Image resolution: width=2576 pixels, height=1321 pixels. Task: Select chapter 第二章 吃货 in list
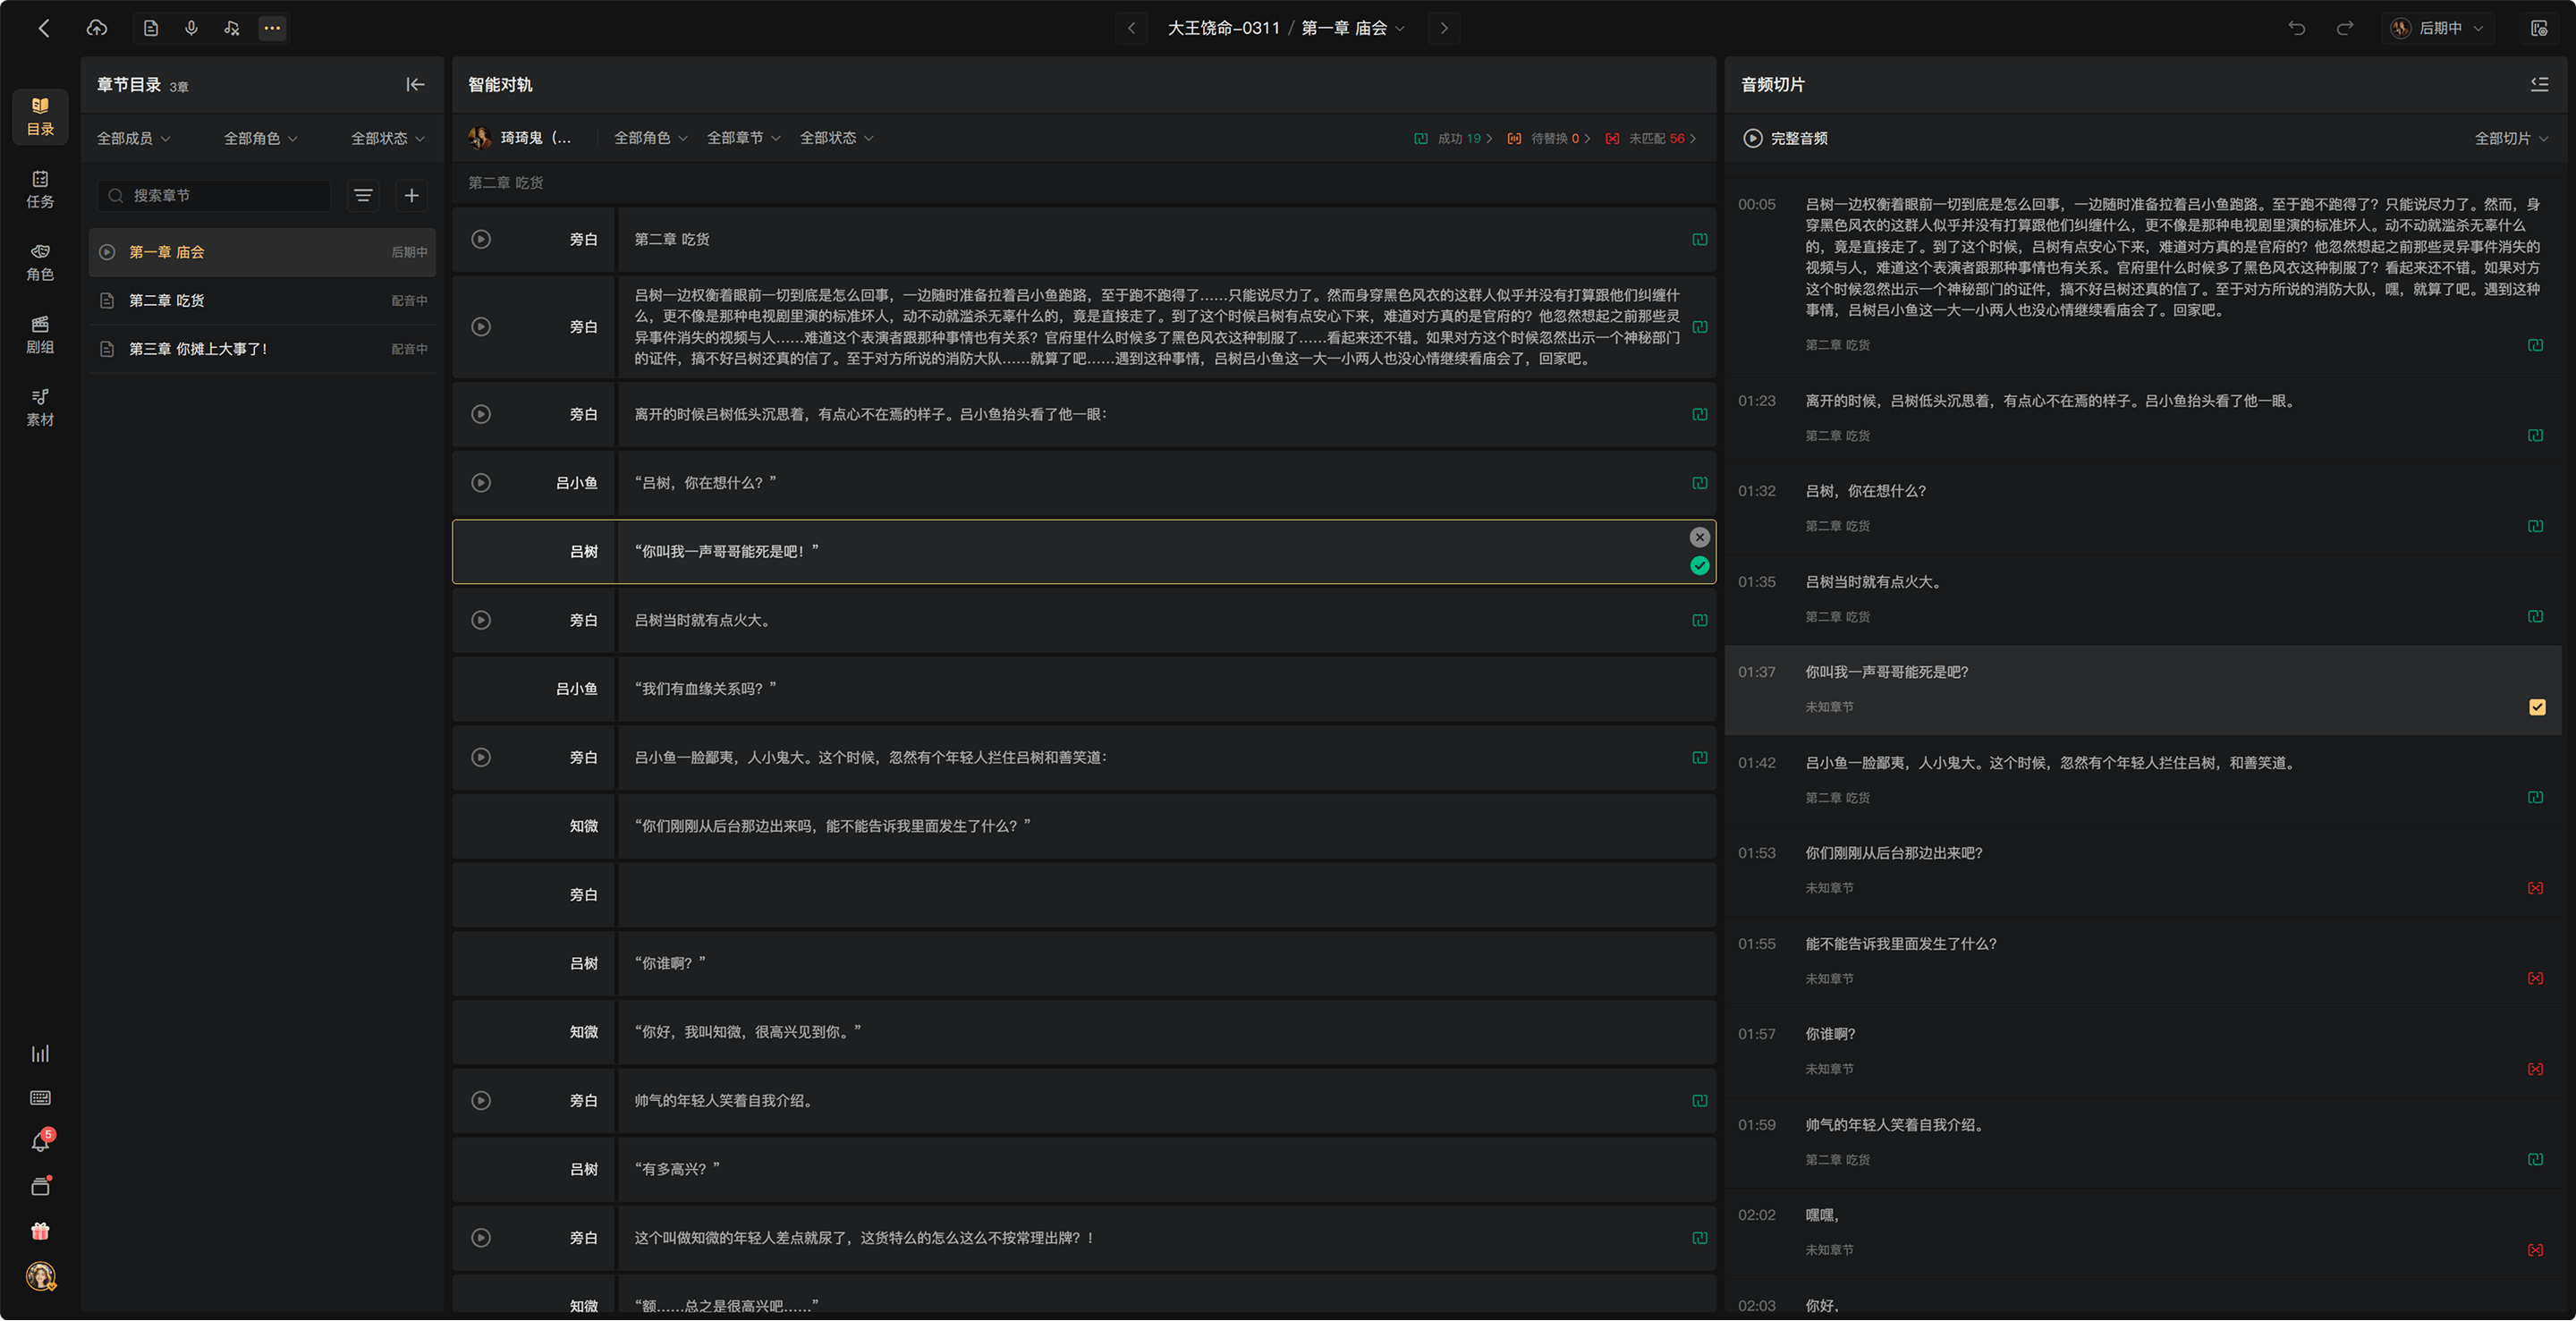coord(263,301)
